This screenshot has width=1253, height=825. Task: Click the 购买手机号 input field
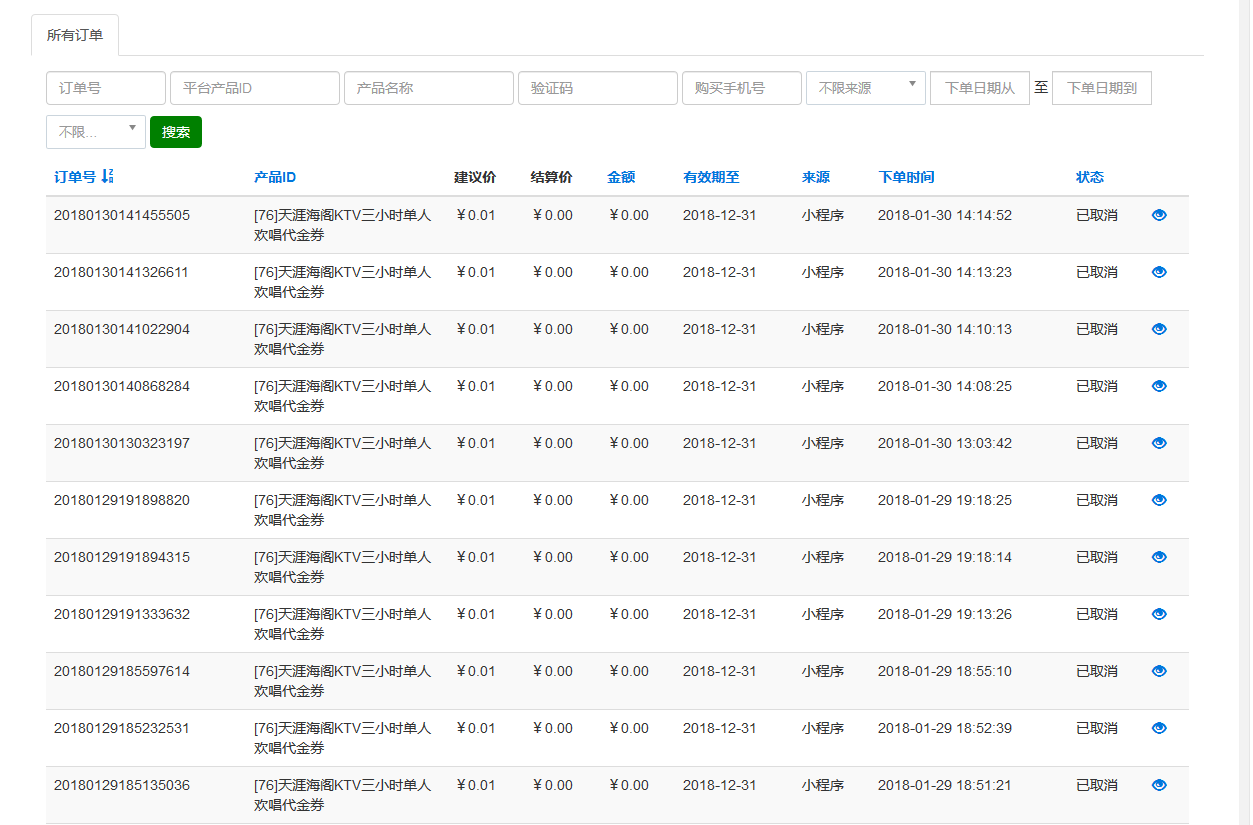741,88
